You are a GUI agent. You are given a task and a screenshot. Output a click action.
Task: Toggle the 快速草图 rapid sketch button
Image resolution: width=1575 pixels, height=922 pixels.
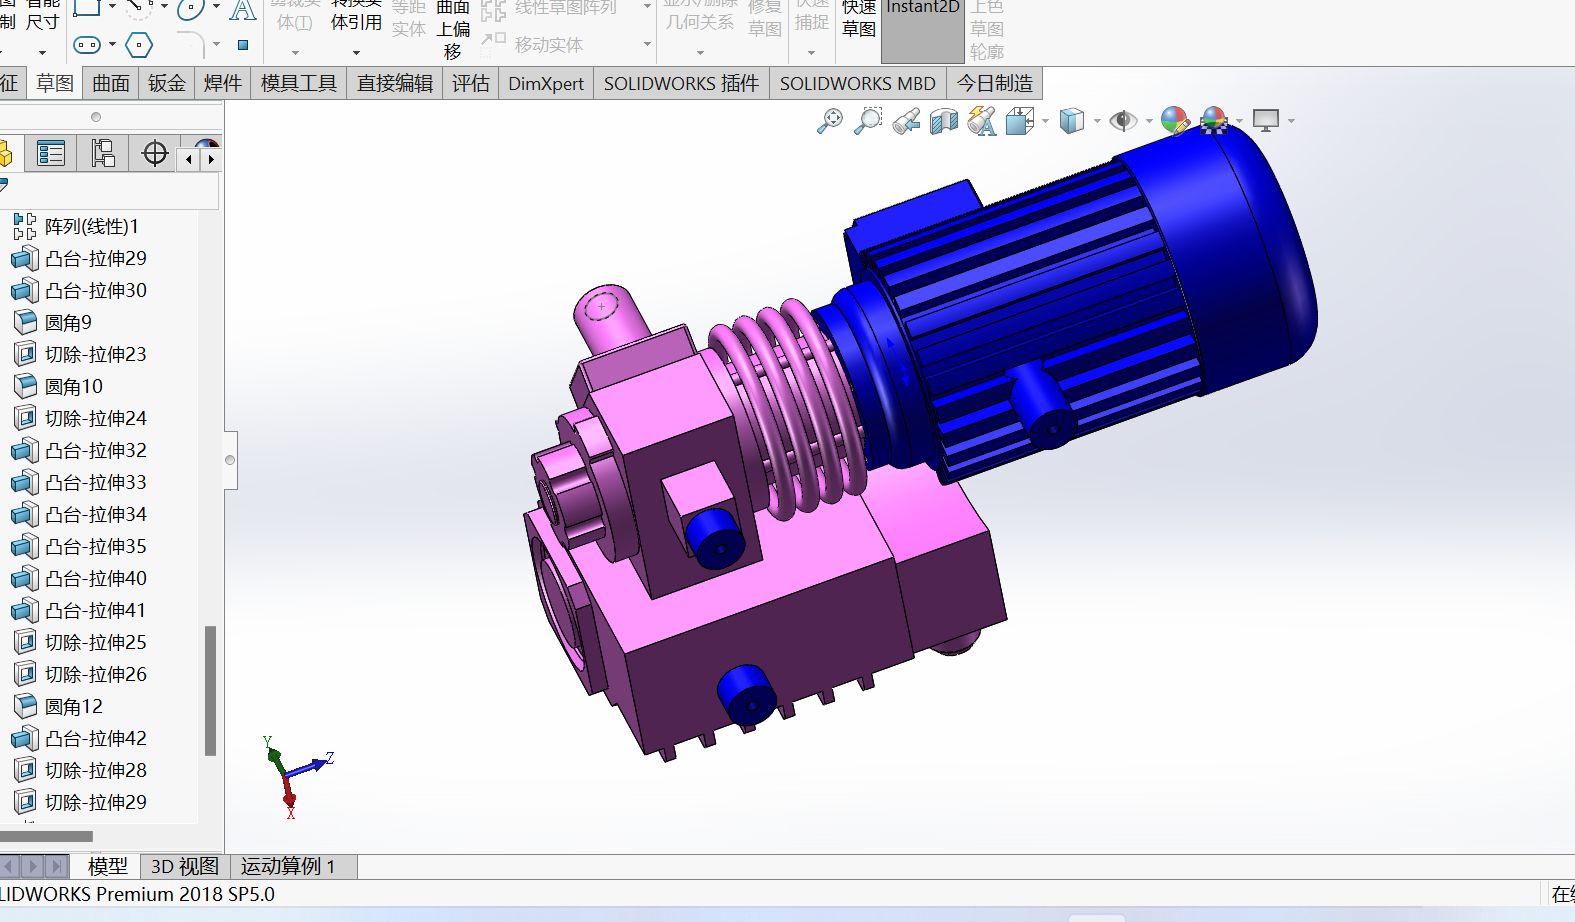(859, 20)
